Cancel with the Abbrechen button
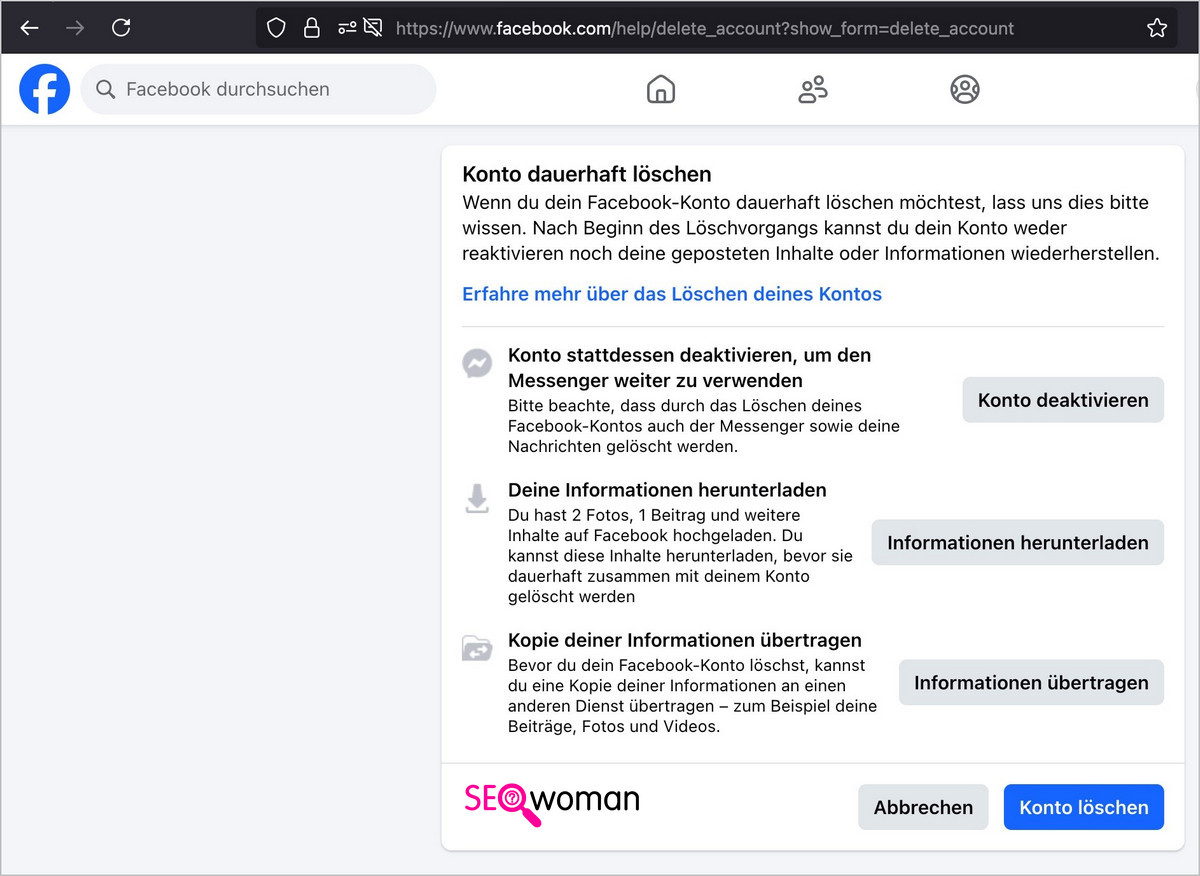This screenshot has height=876, width=1200. tap(923, 807)
